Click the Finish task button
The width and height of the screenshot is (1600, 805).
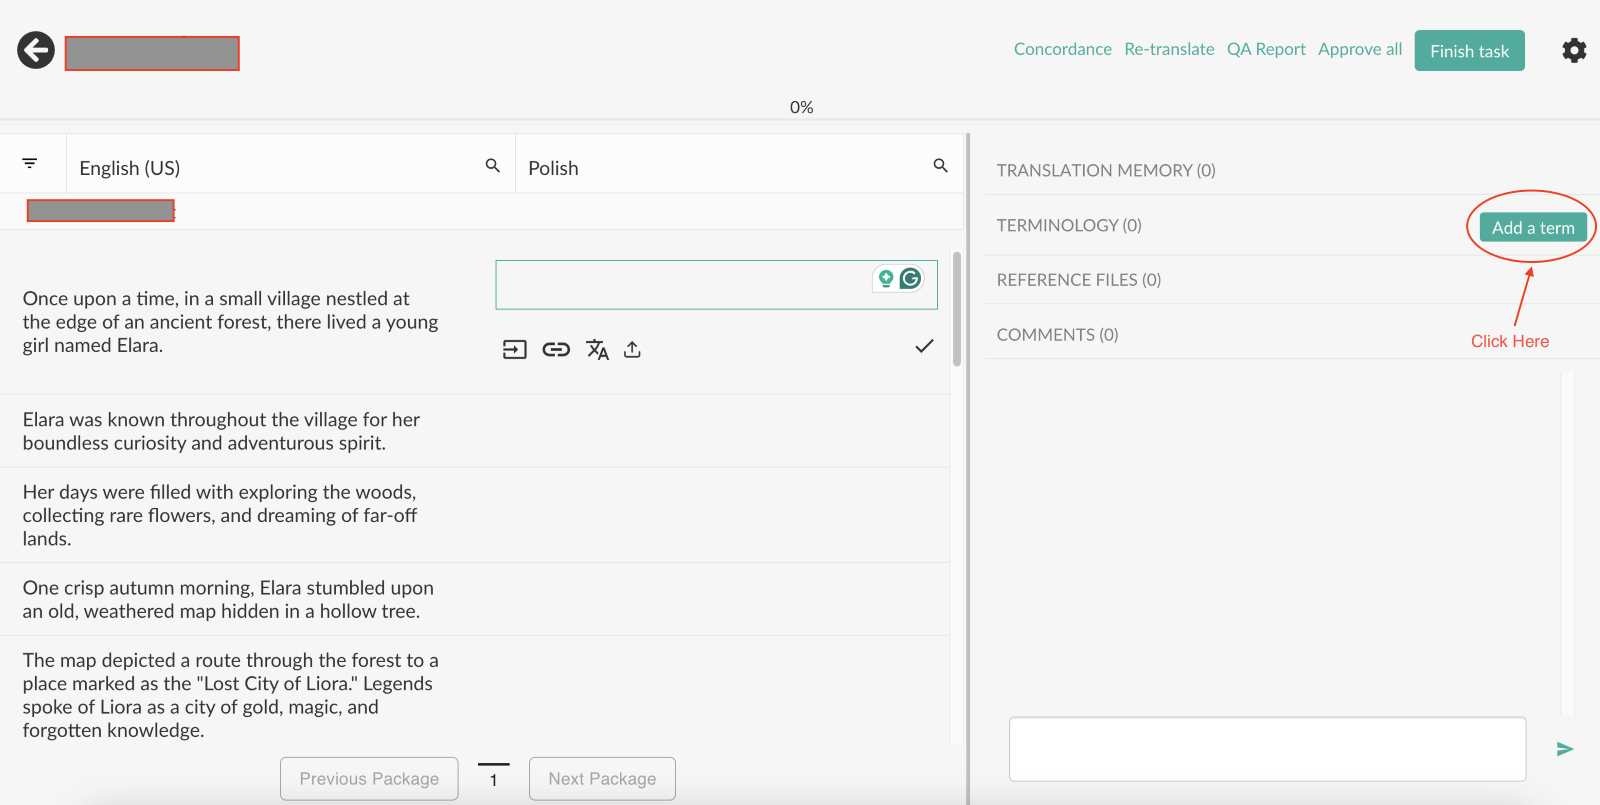point(1469,51)
